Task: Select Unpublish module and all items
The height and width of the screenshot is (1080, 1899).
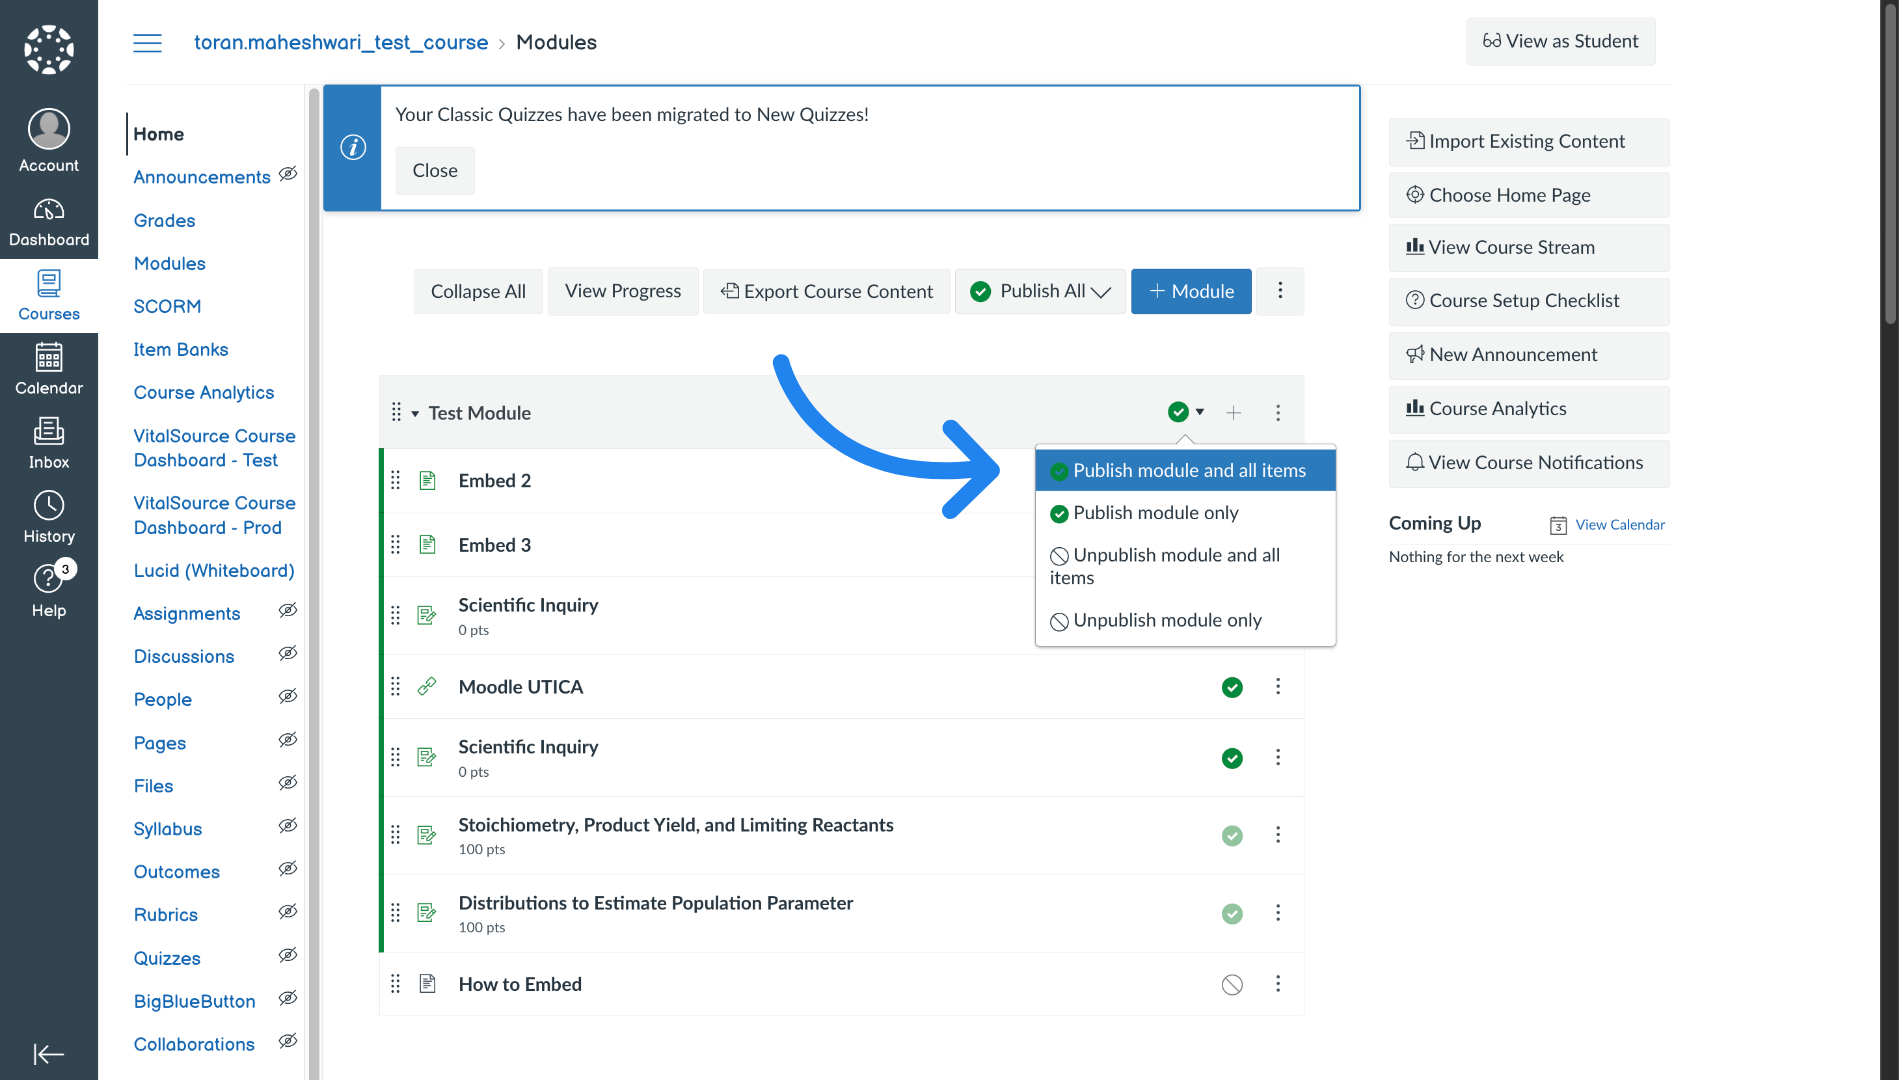Action: pos(1186,566)
